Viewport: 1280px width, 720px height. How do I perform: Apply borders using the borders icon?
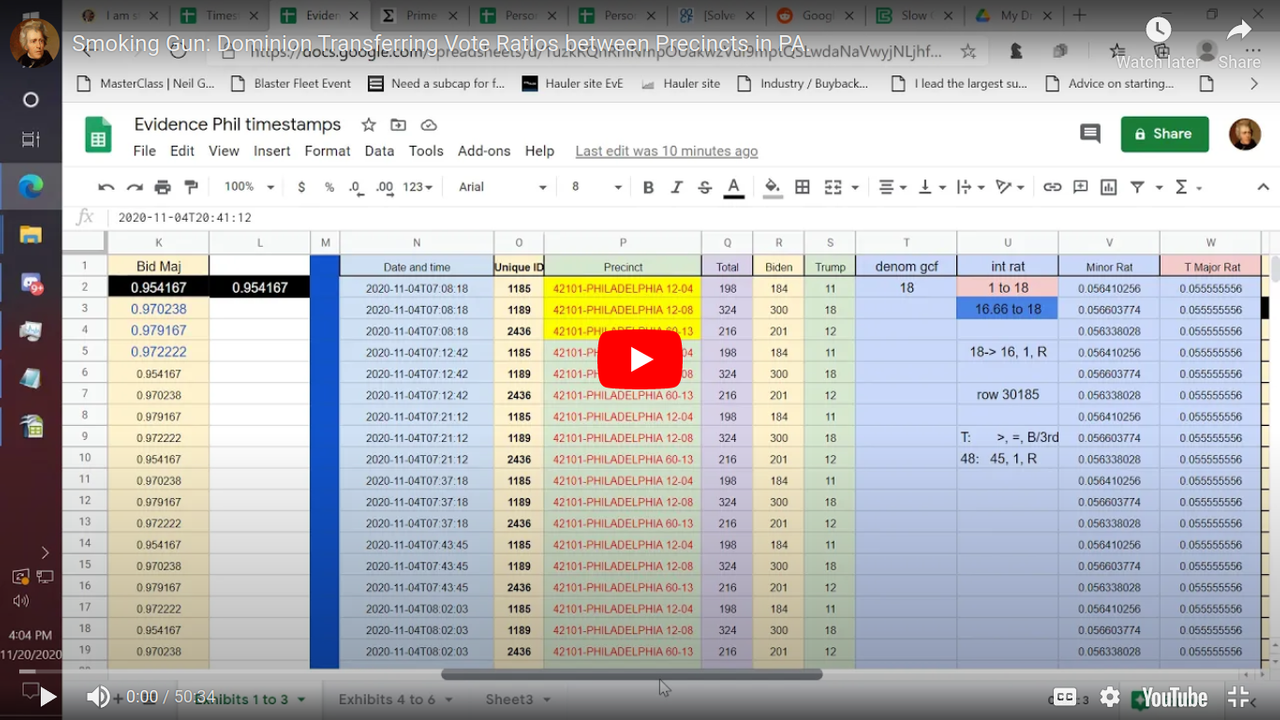click(x=802, y=187)
